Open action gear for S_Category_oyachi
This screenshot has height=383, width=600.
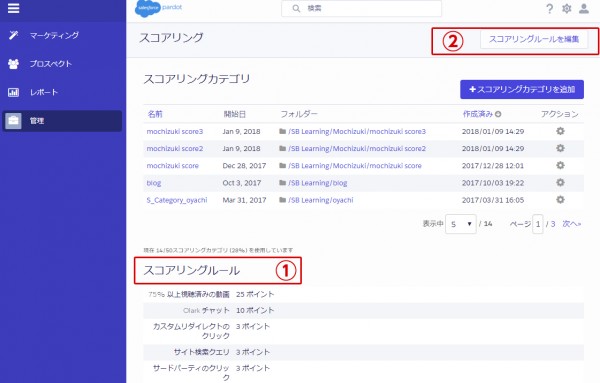point(560,200)
